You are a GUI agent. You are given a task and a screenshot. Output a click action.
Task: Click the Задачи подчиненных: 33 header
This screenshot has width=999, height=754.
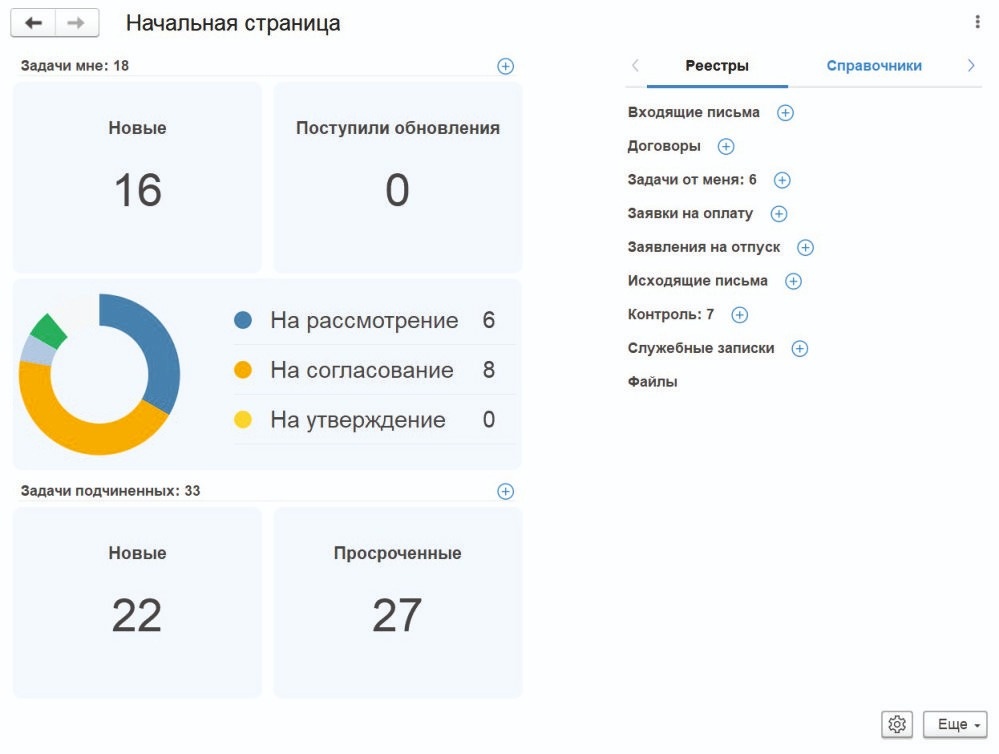110,491
